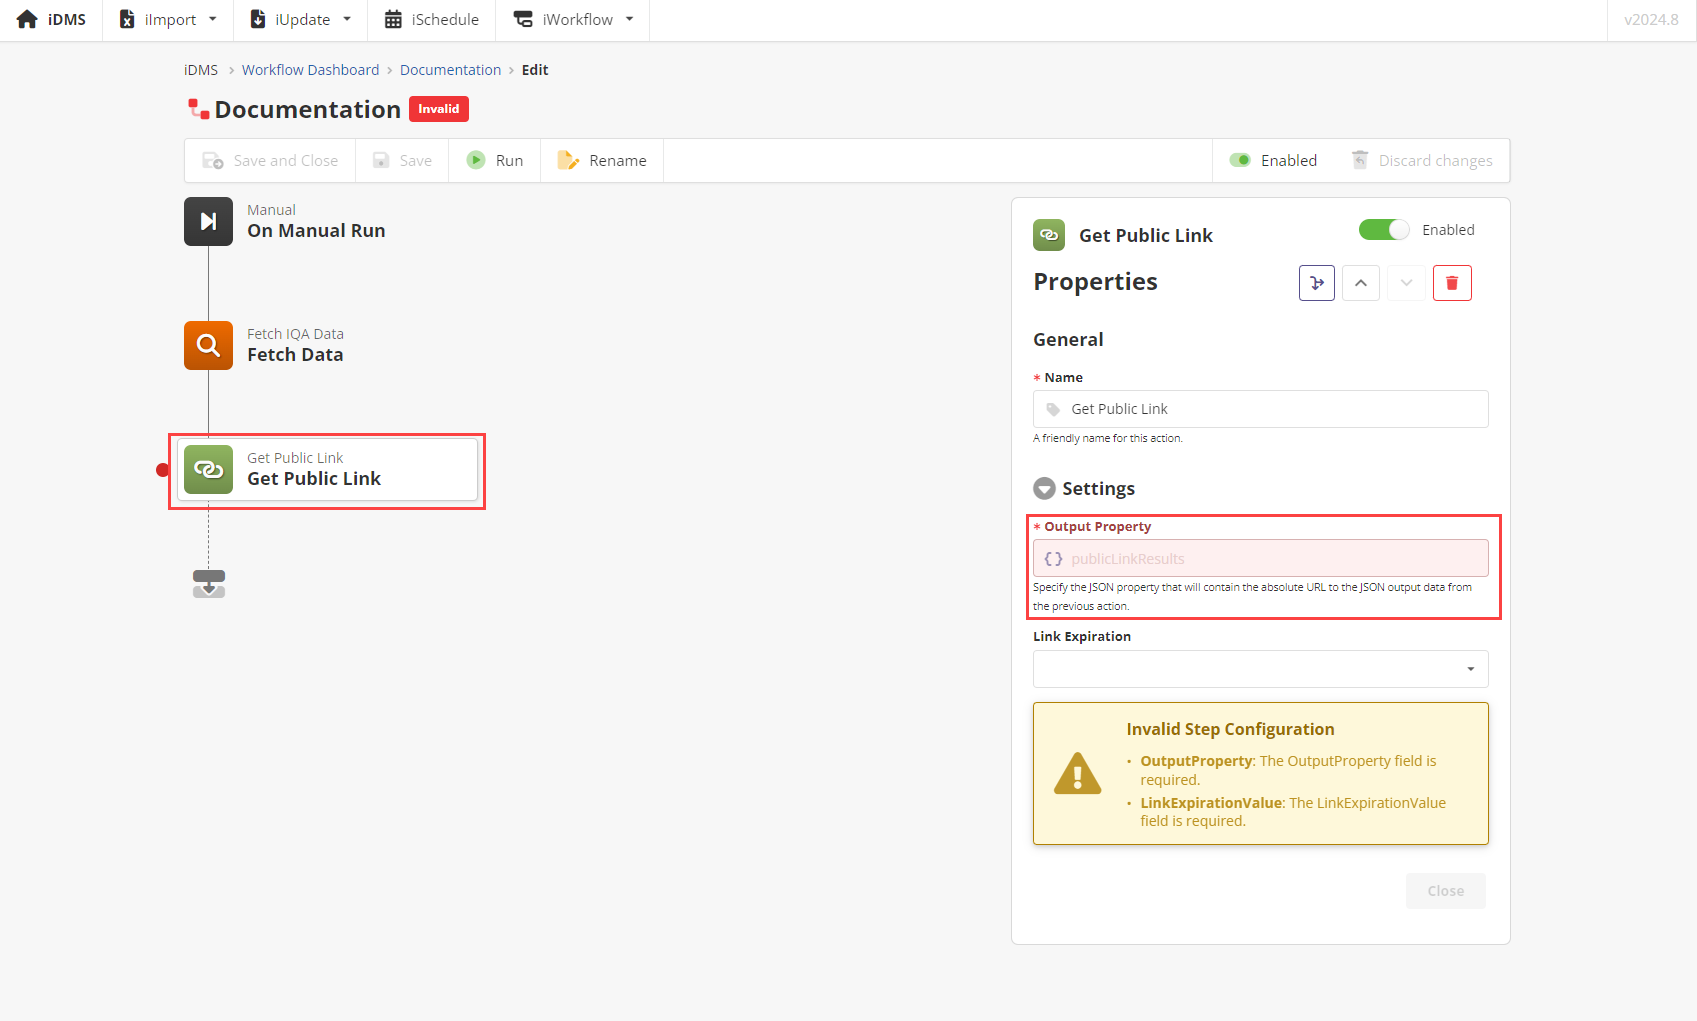Click the On Manual Run trigger icon

click(x=208, y=221)
